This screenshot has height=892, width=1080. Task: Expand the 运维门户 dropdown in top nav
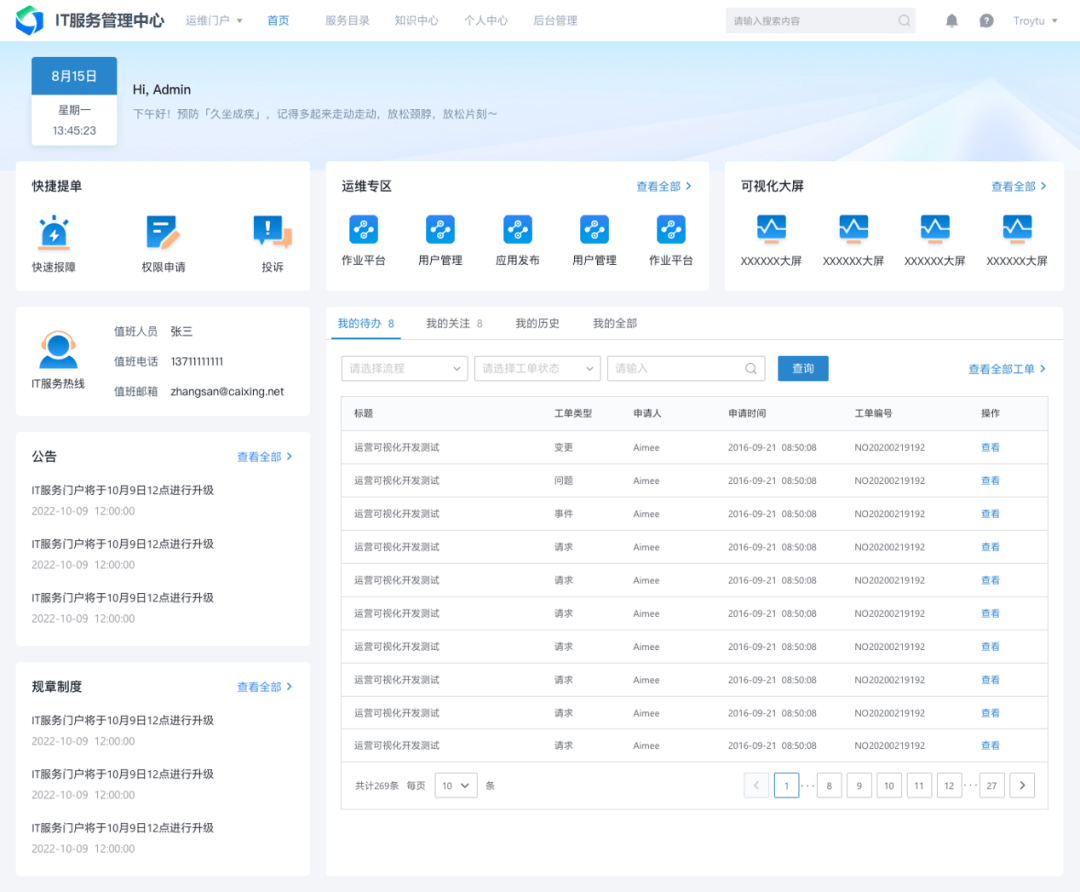pos(214,21)
